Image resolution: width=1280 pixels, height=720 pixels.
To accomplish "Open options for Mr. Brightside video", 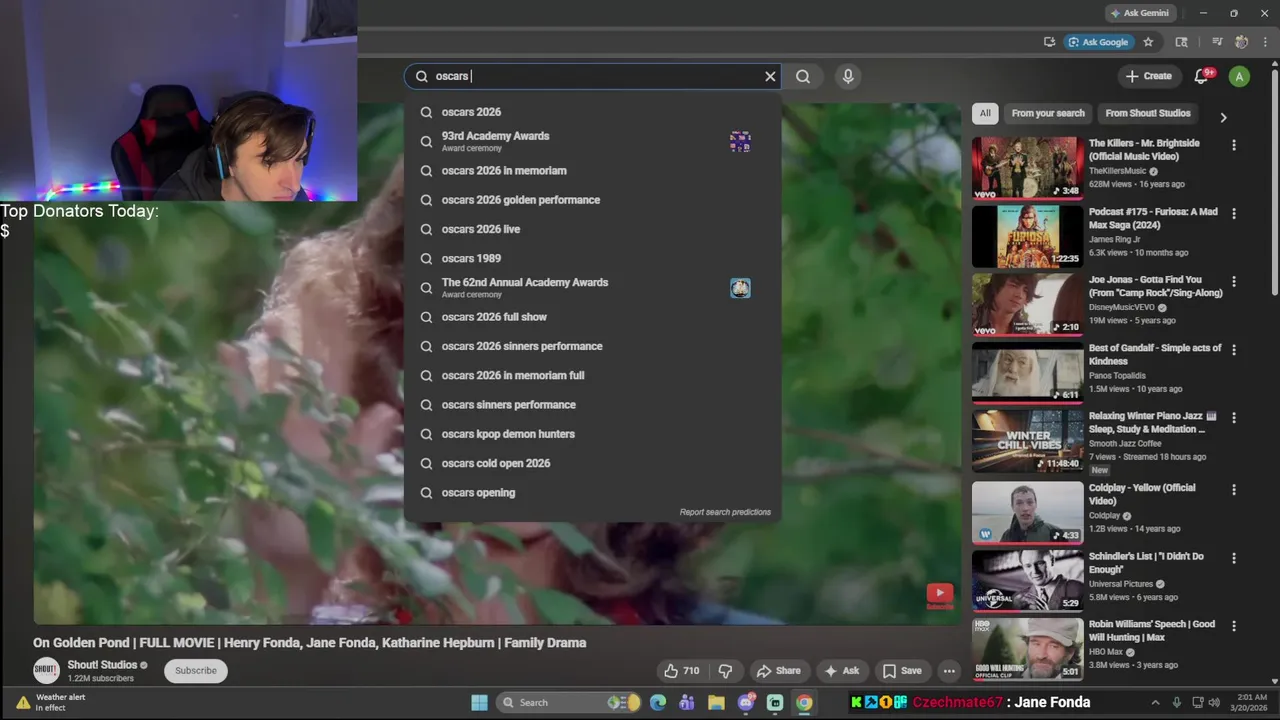I will click(x=1234, y=145).
